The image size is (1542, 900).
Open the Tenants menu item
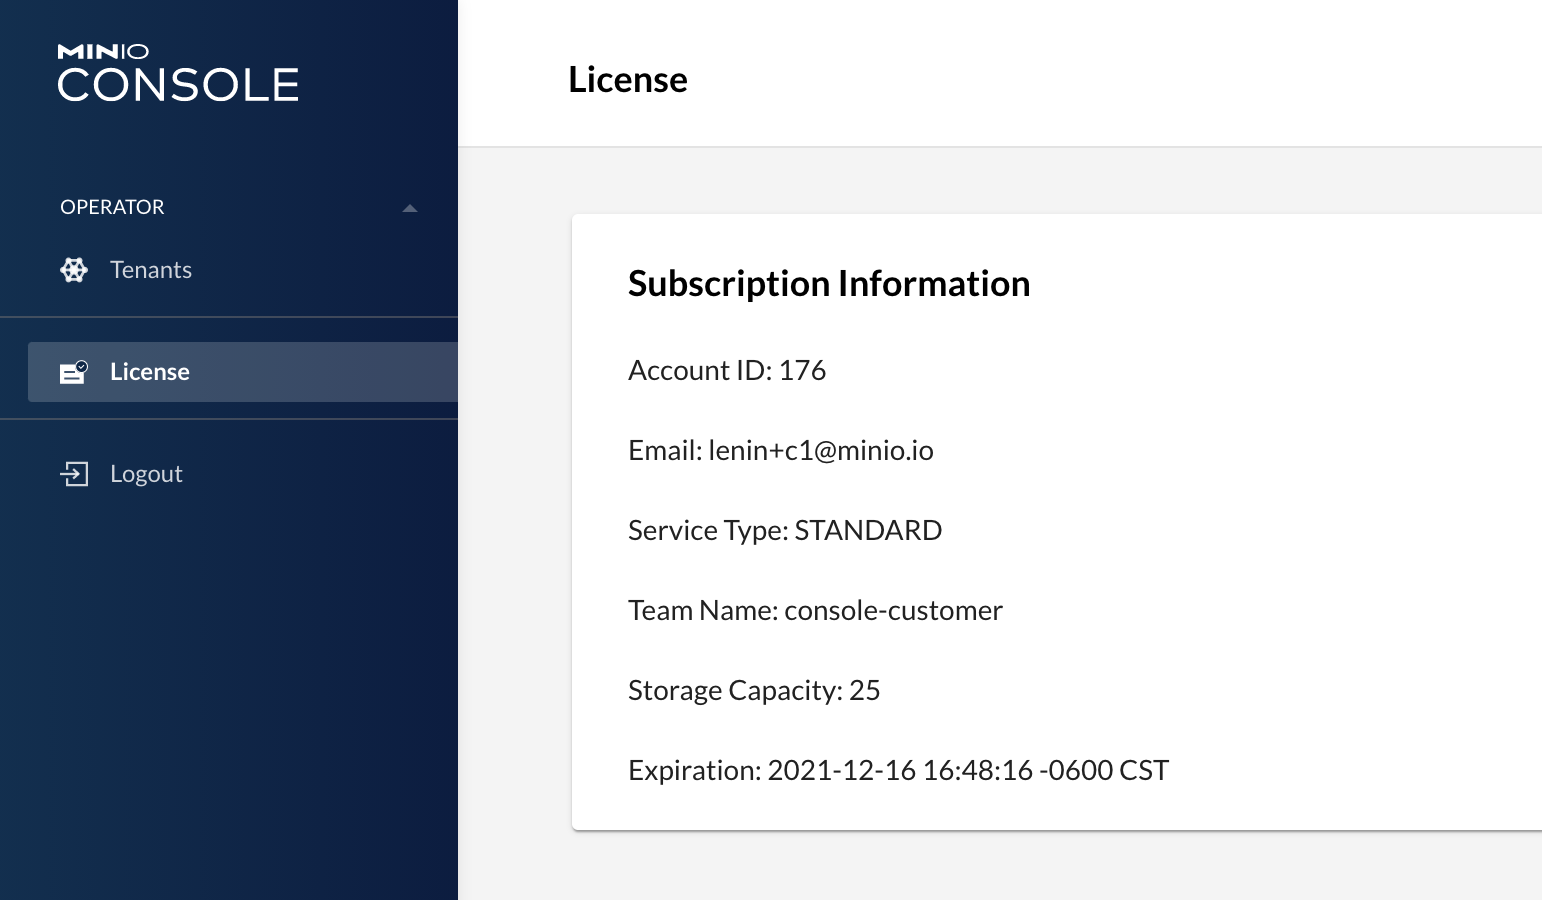[x=229, y=270]
